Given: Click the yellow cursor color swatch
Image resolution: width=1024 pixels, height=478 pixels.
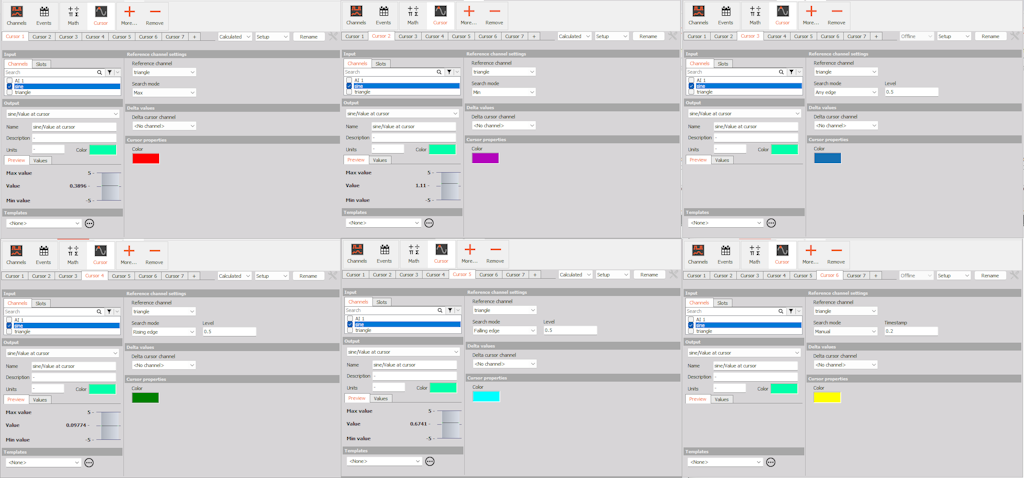Looking at the screenshot, I should click(x=827, y=397).
